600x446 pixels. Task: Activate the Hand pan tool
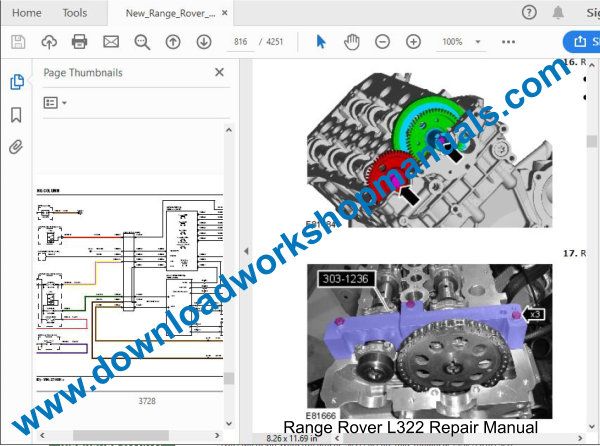pos(352,42)
